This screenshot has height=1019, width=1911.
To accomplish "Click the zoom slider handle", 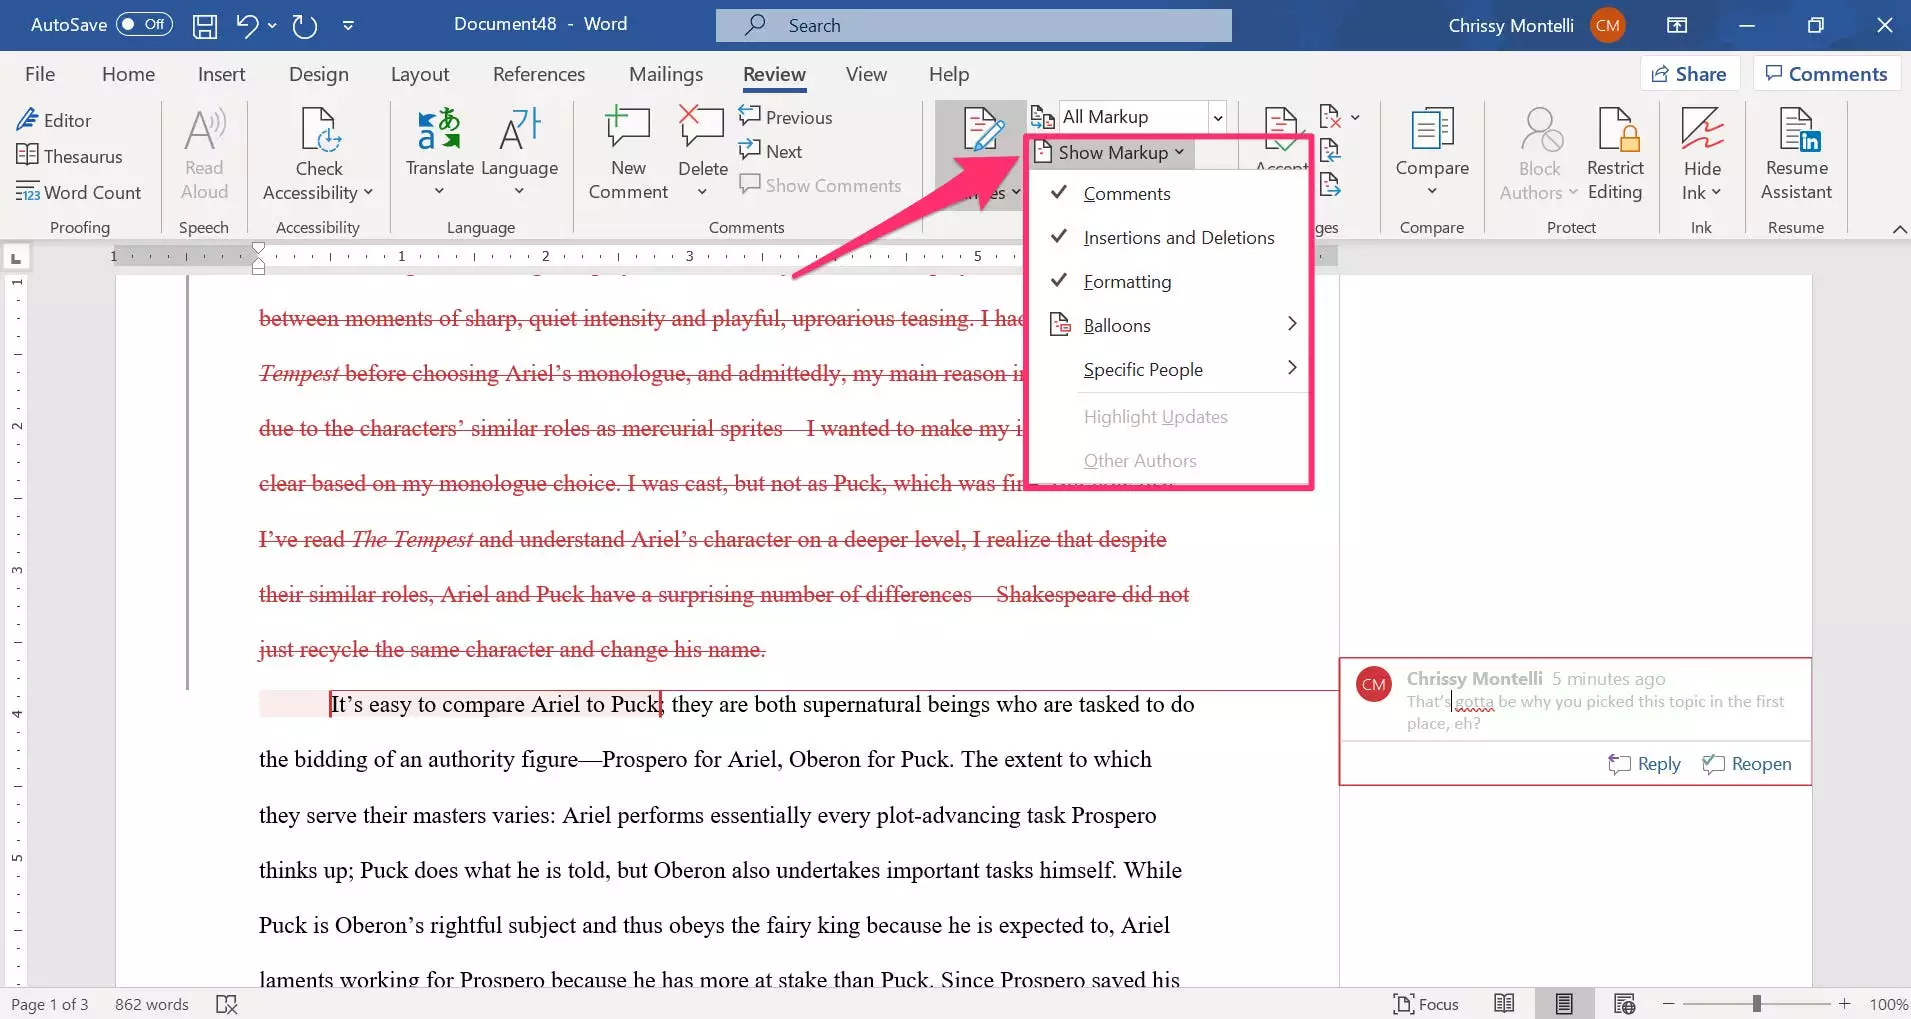I will pos(1756,1003).
